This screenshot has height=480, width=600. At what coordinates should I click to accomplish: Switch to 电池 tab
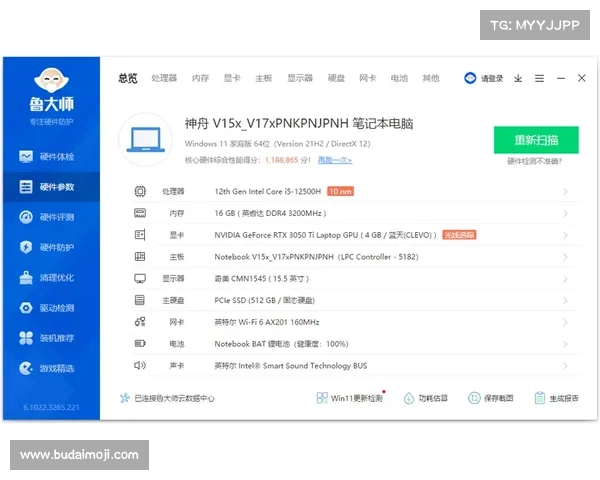pos(399,78)
